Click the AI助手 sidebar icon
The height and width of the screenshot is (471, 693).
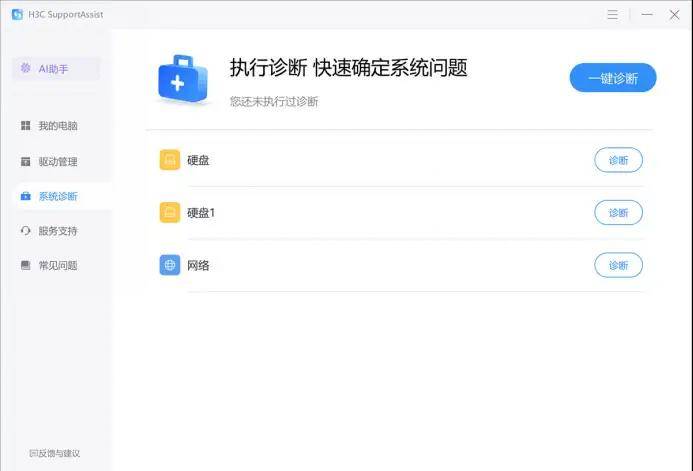point(26,68)
